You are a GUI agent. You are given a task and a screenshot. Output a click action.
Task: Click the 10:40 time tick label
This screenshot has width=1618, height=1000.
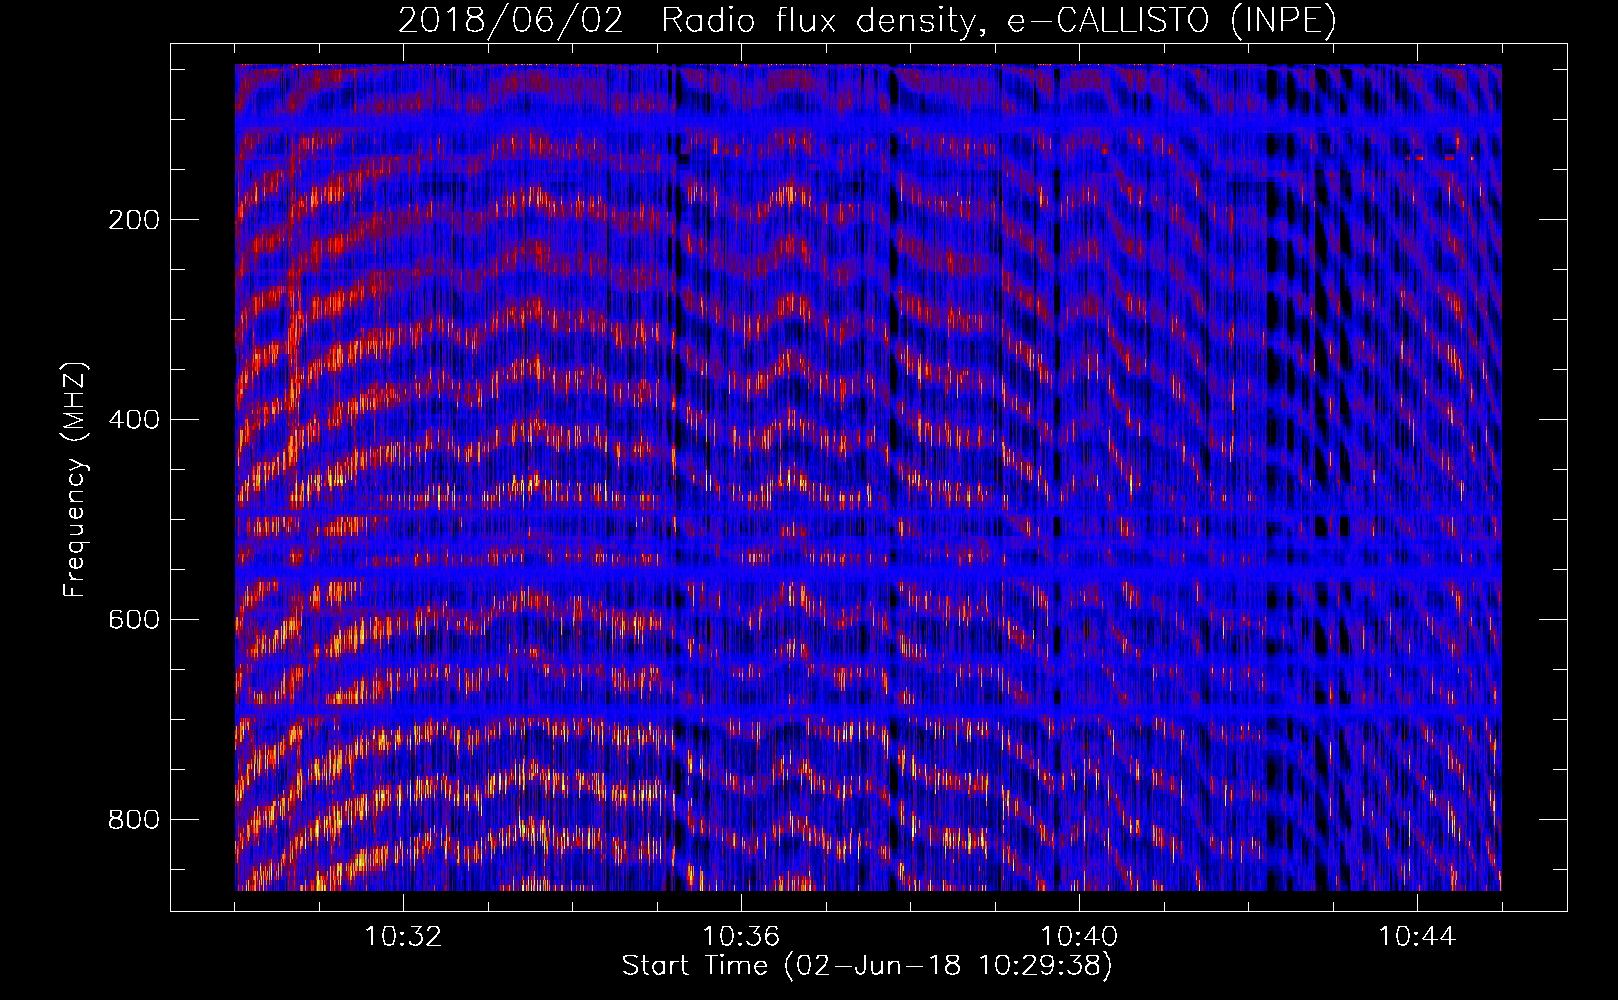click(1079, 937)
